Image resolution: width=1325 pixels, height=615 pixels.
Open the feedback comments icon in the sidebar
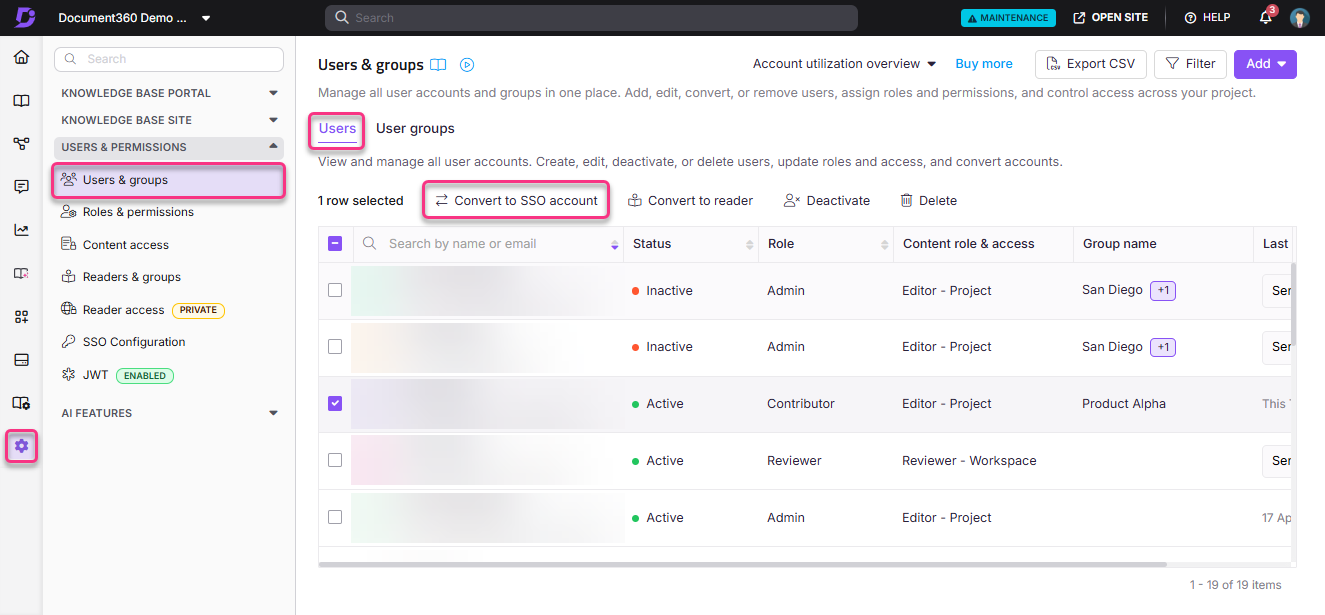click(x=21, y=186)
